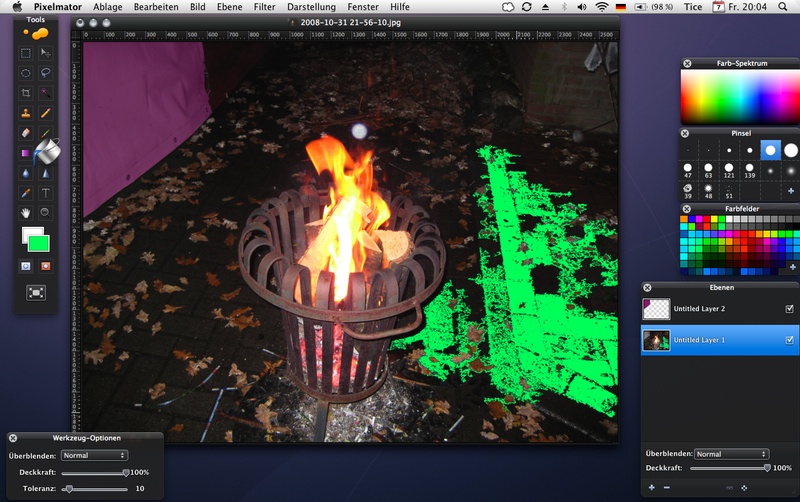Viewport: 800px width, 502px height.
Task: Hide Untitled Layer 2 via checkbox
Action: (x=789, y=309)
